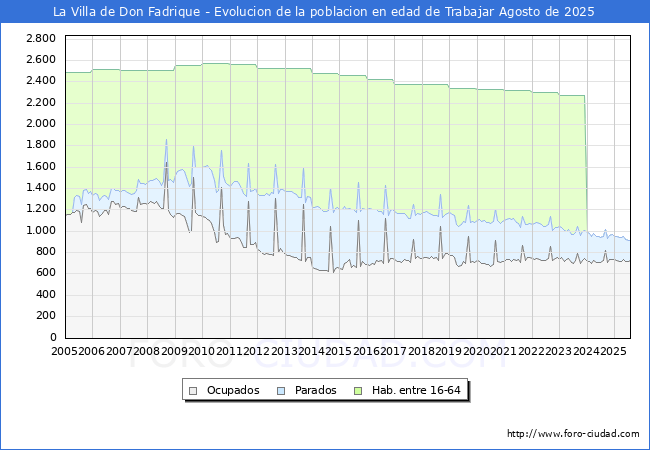The width and height of the screenshot is (650, 450).
Task: Click the 800 y-axis label
Action: tap(46, 252)
